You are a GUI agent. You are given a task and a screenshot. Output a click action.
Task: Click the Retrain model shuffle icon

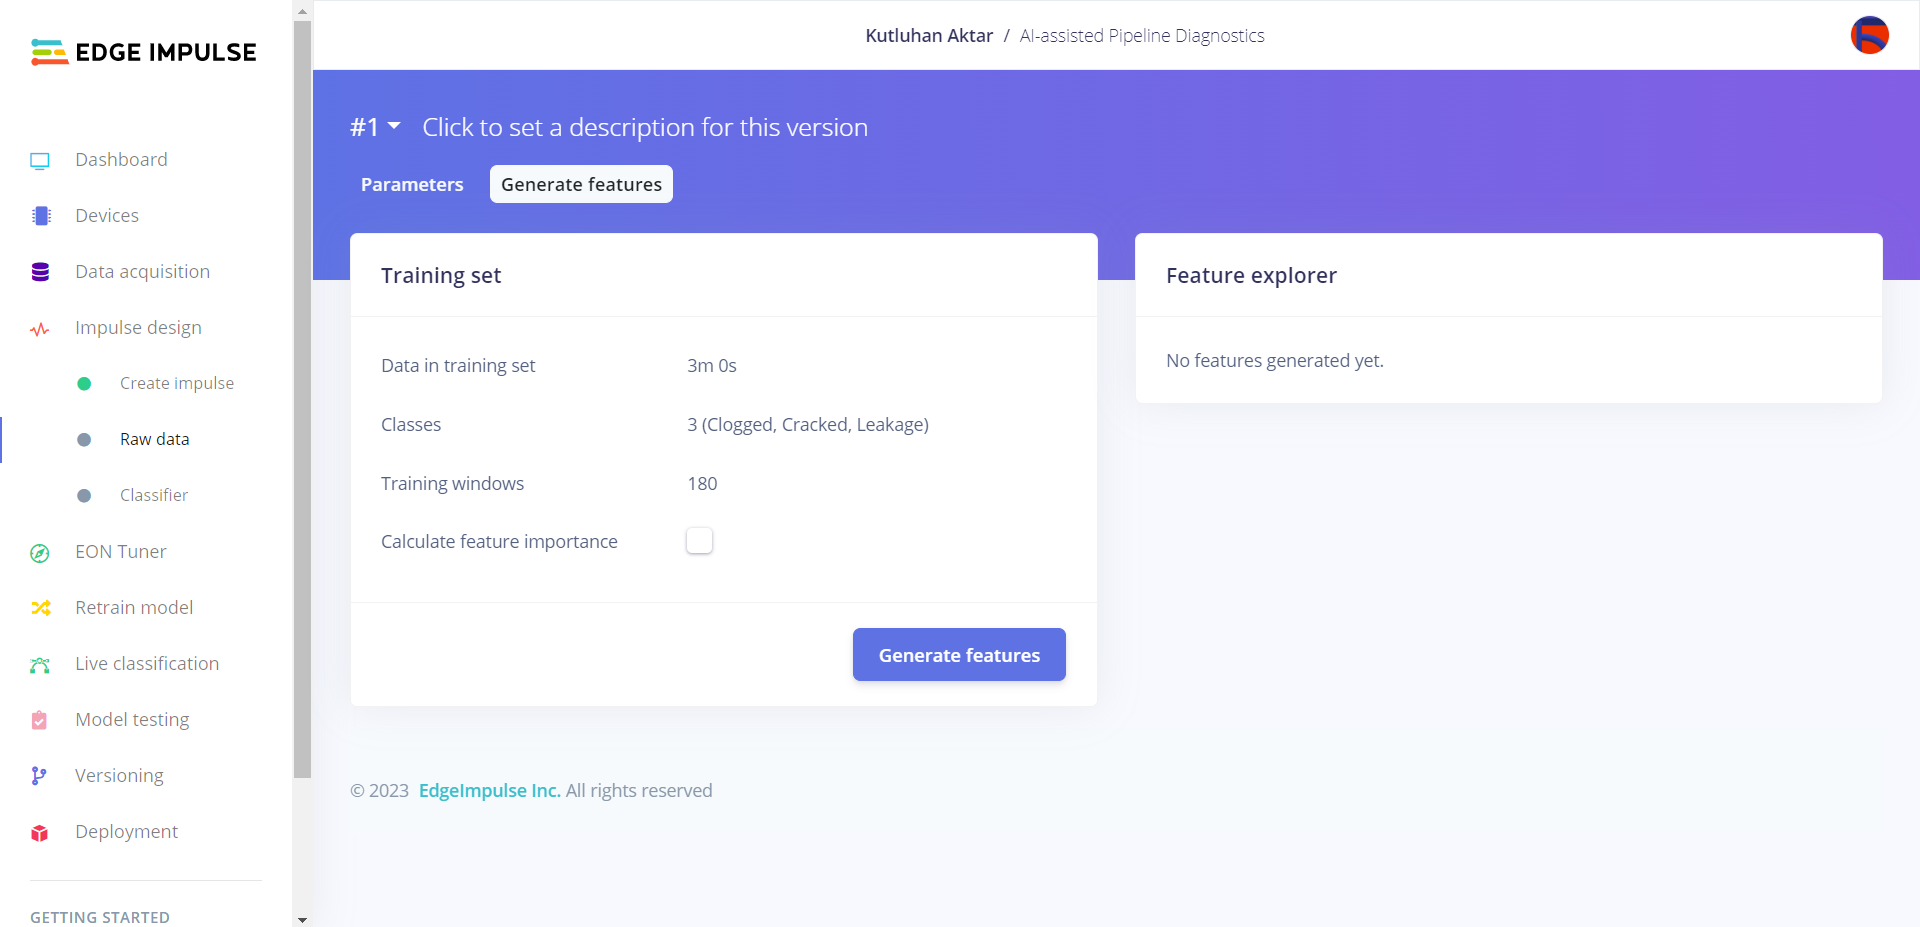(x=41, y=608)
